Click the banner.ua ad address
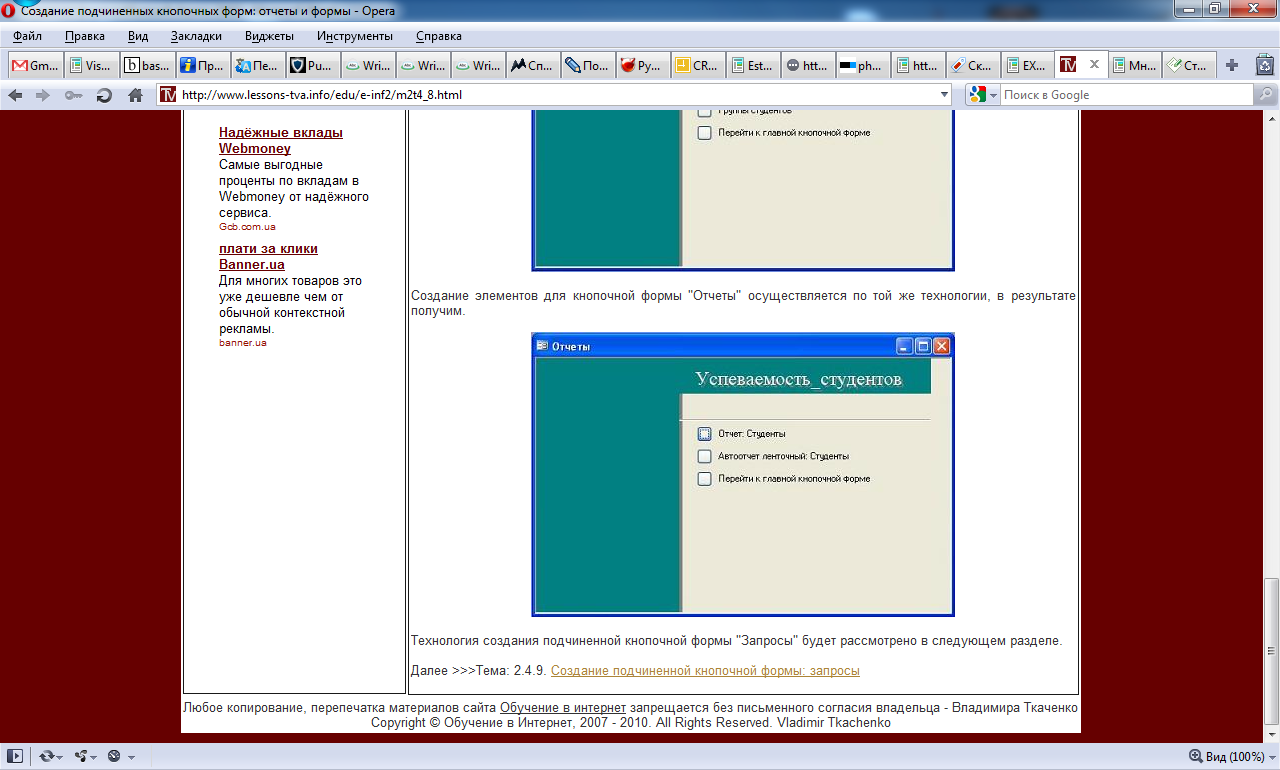 243,343
